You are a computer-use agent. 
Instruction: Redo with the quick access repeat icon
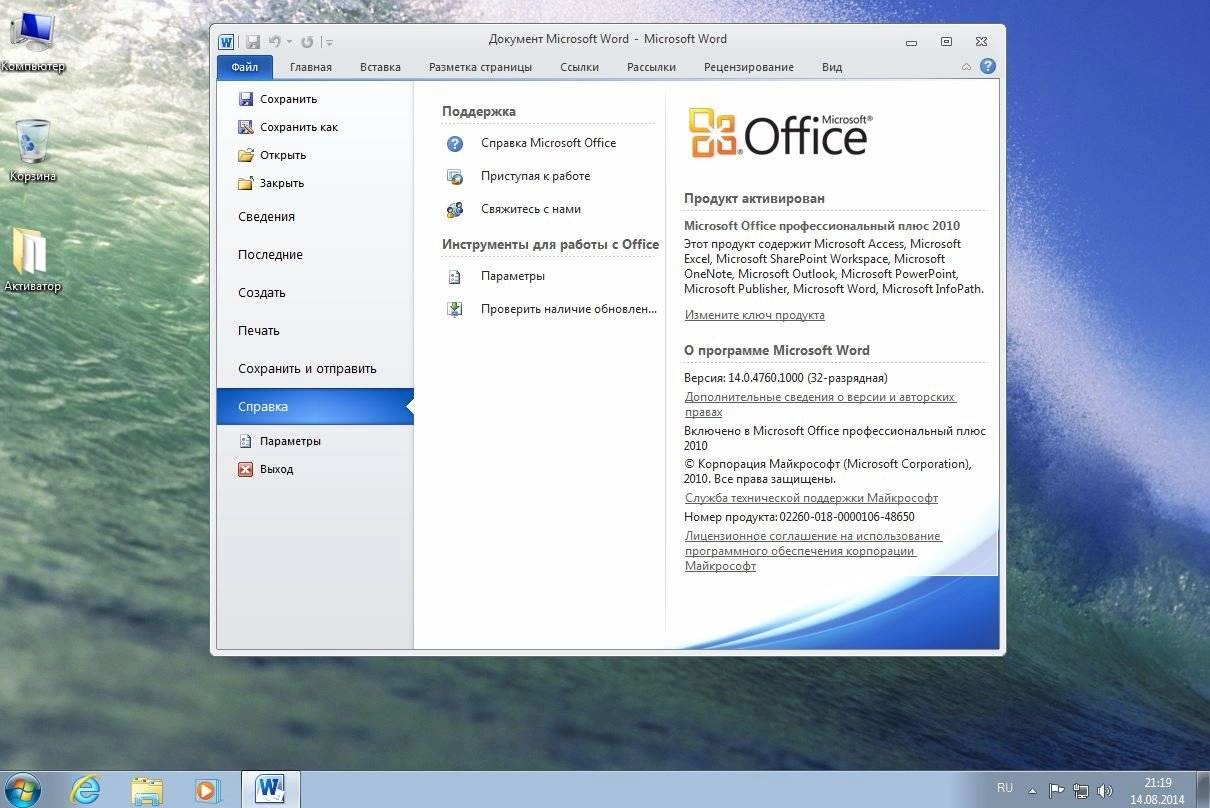[307, 42]
